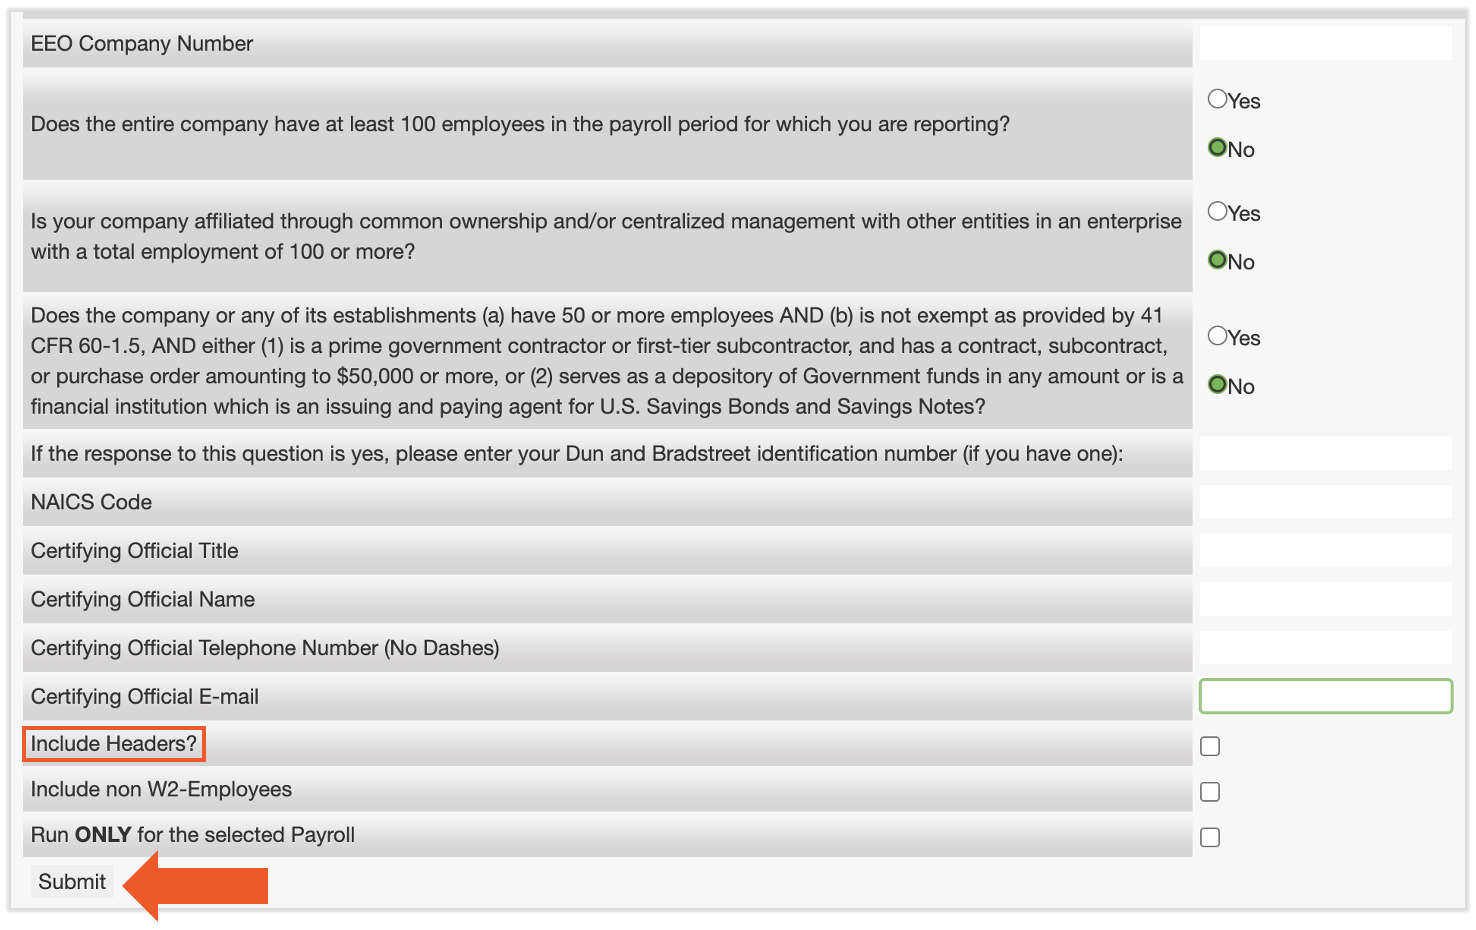The image size is (1476, 930).
Task: Check the Include non W2-Employees box
Action: pos(1210,791)
